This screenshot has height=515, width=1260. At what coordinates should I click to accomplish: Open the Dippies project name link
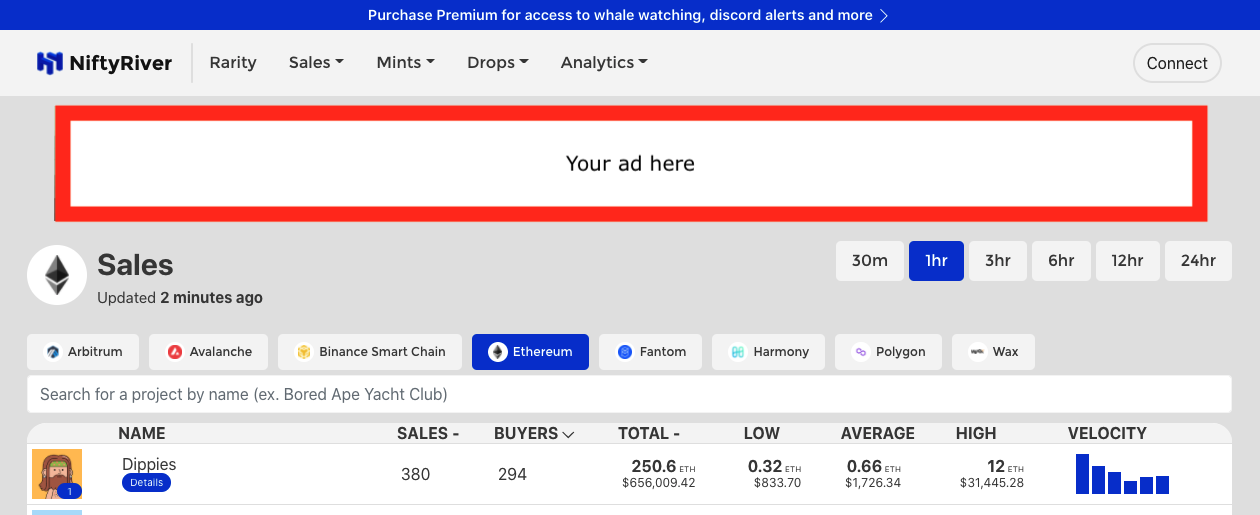click(x=149, y=464)
